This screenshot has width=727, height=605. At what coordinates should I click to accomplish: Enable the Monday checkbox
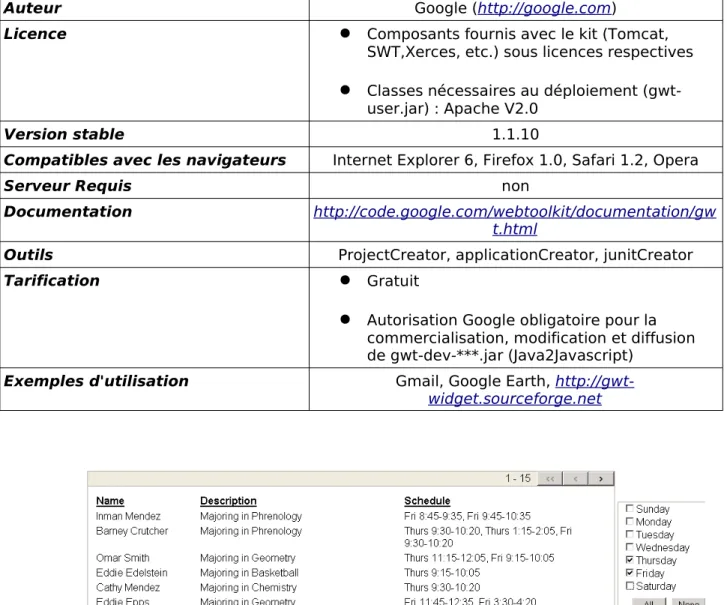click(x=630, y=522)
